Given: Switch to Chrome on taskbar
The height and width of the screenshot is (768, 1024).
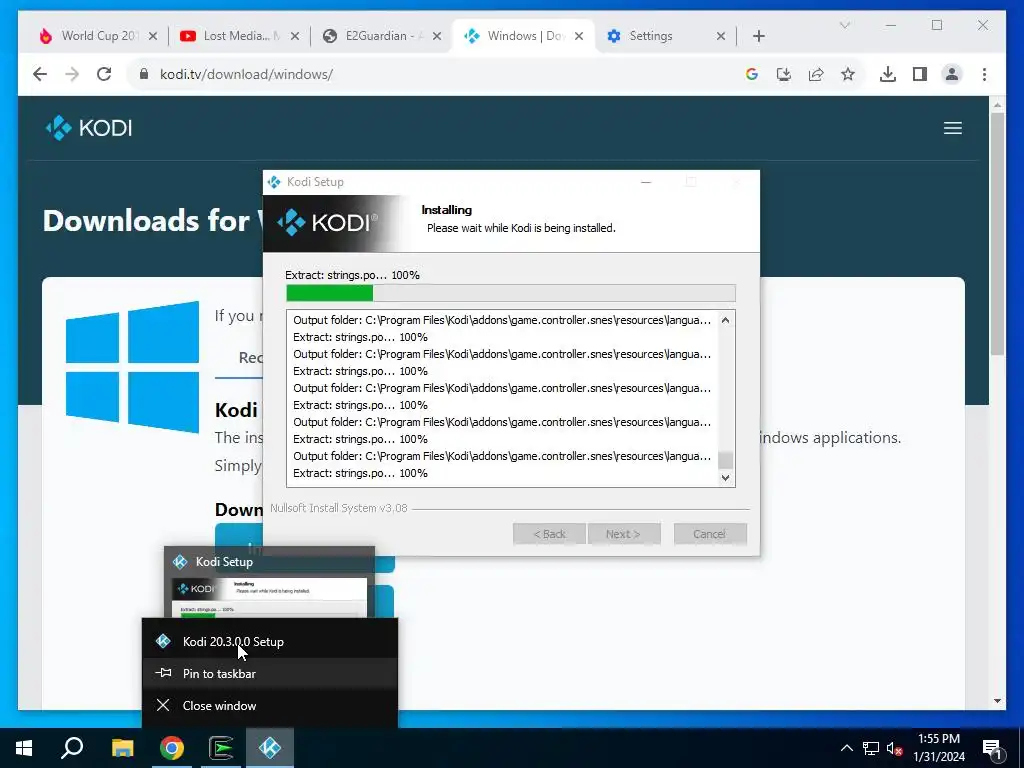Looking at the screenshot, I should 172,748.
